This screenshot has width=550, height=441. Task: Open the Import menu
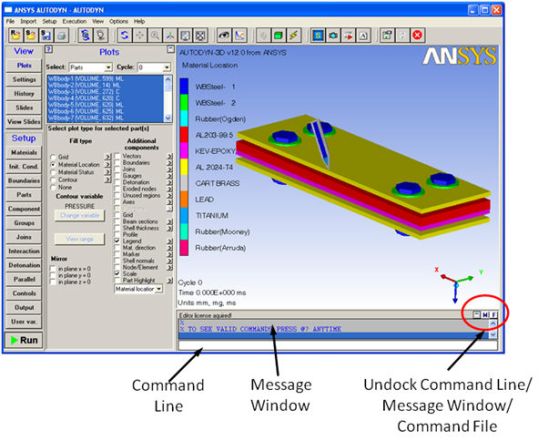pos(28,21)
